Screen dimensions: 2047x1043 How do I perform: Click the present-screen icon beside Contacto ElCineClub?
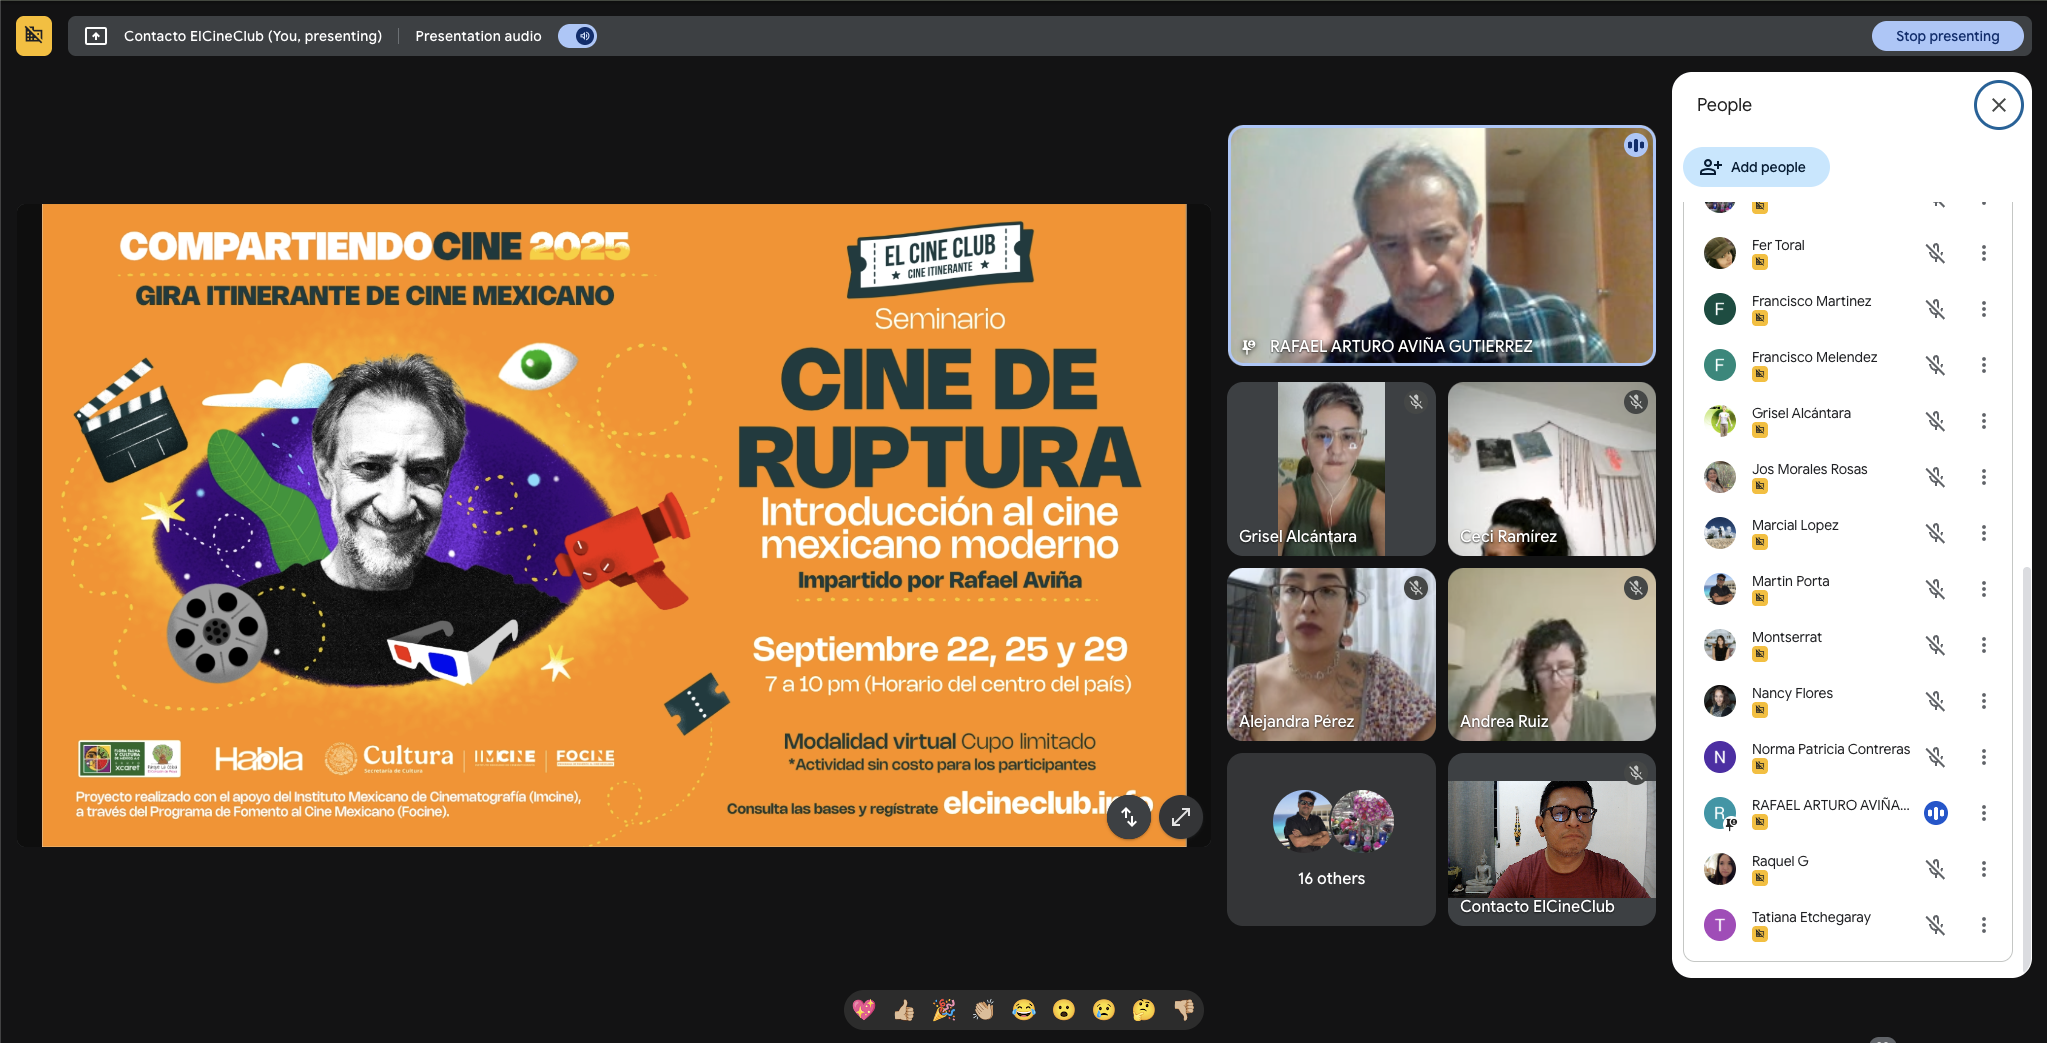pyautogui.click(x=96, y=36)
